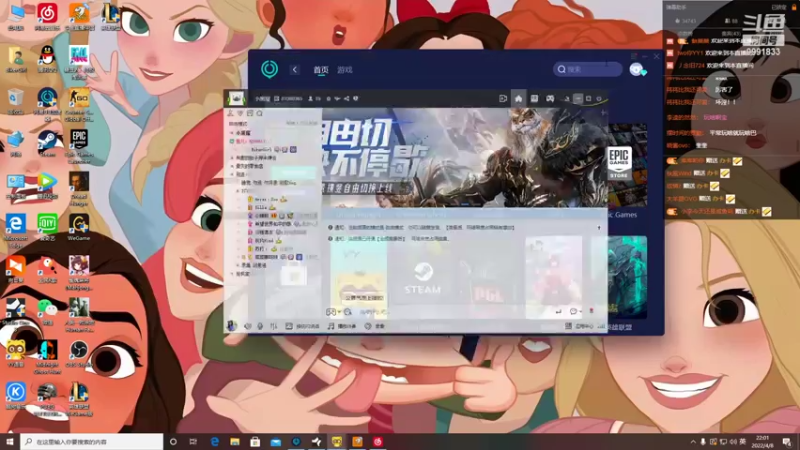This screenshot has width=800, height=450.
Task: Open the WeChat desktop shortcut
Action: pos(47,311)
